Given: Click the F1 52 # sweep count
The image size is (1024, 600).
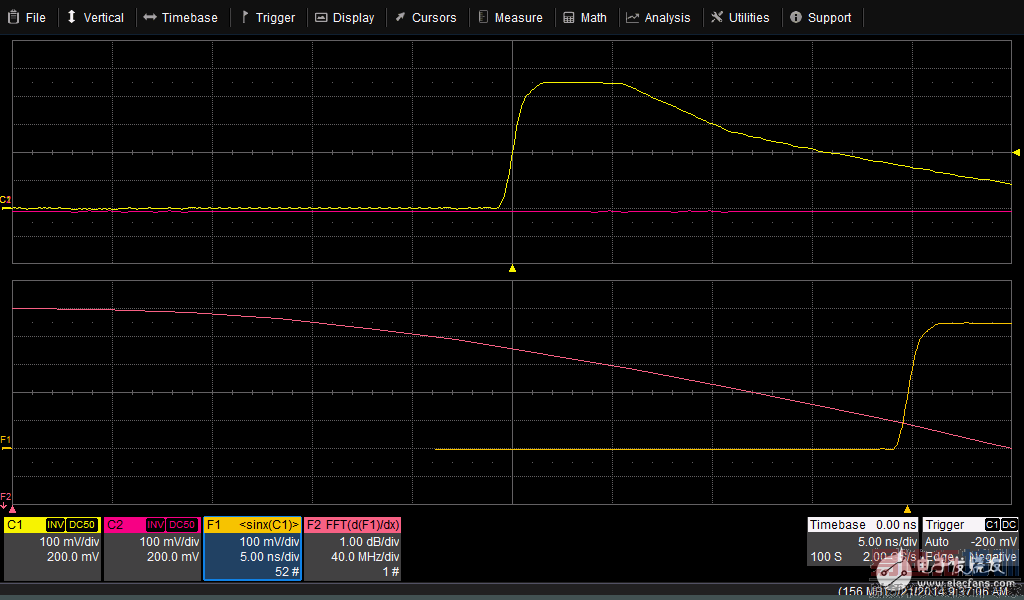Looking at the screenshot, I should [287, 572].
